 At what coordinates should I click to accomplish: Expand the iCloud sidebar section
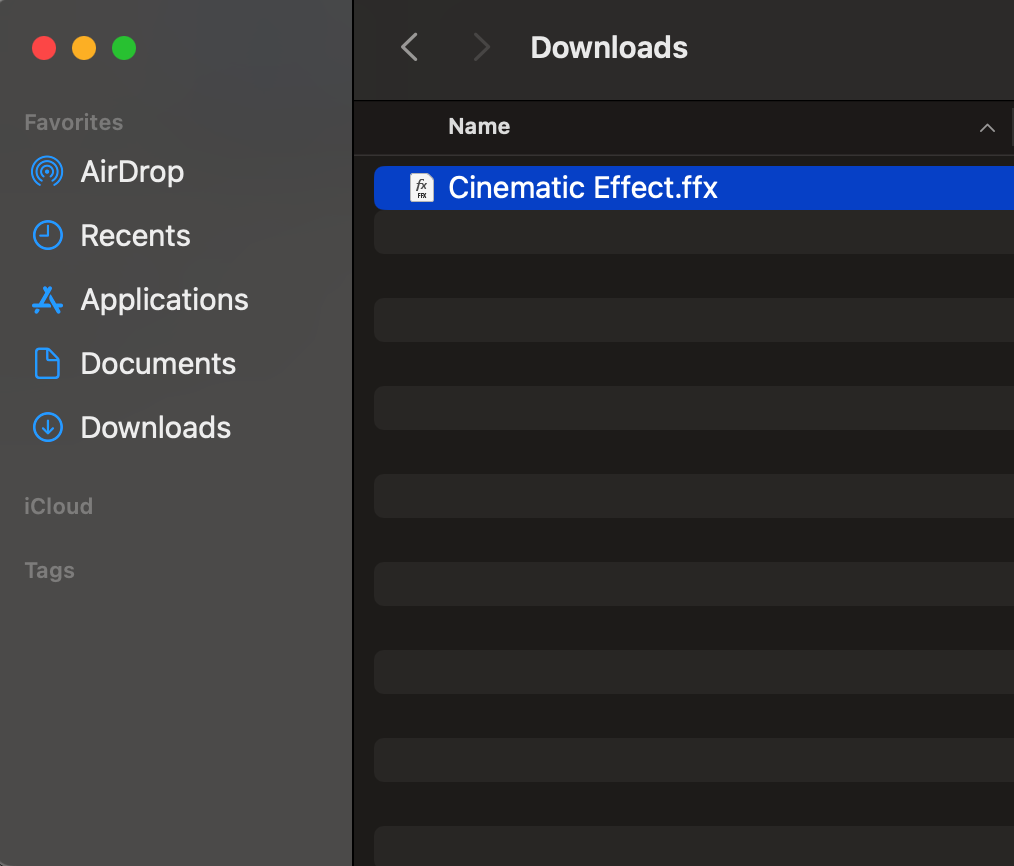(58, 506)
